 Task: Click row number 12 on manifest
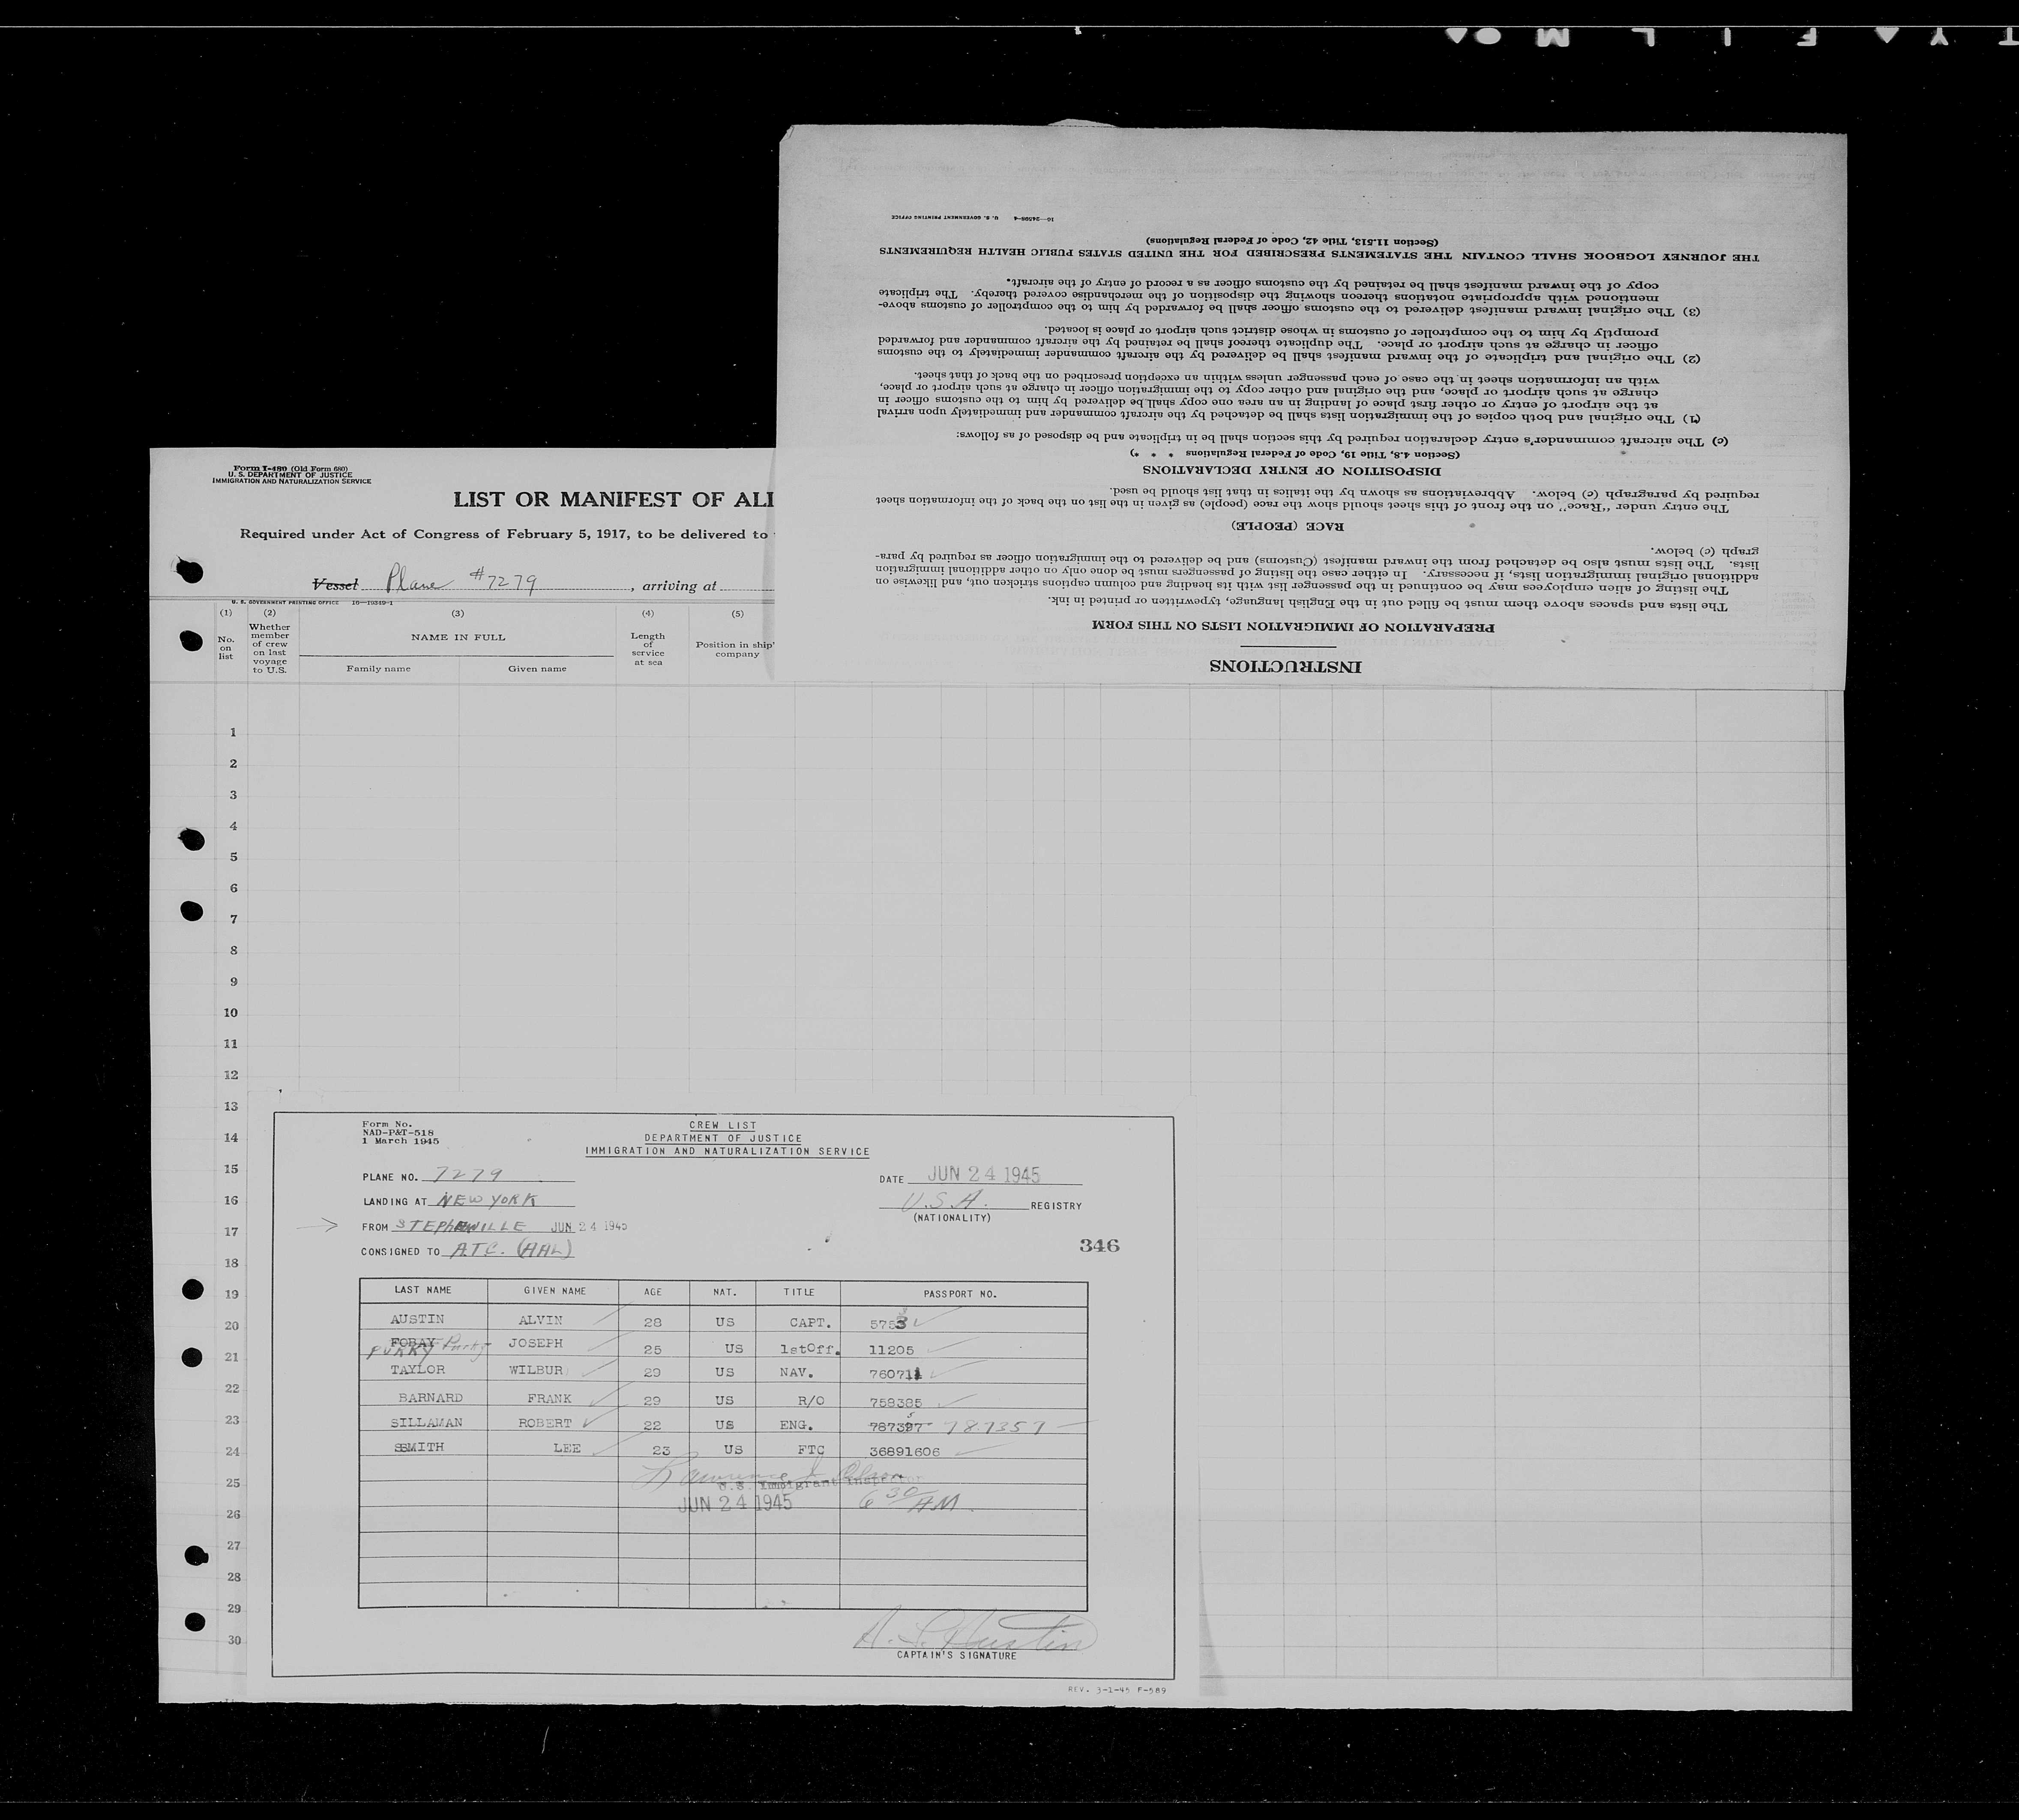click(232, 1075)
